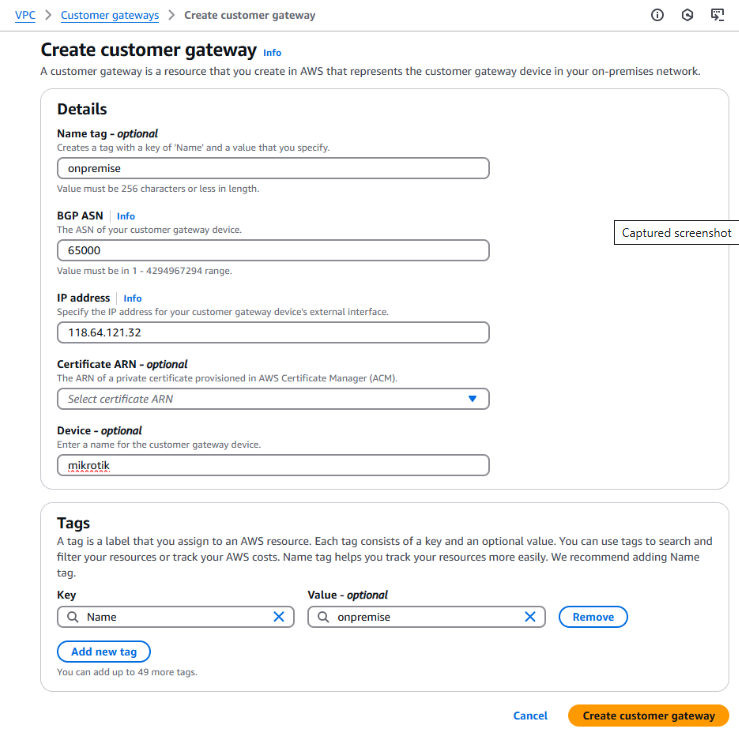This screenshot has width=739, height=744.
Task: Open the info circle icon in header
Action: [657, 15]
